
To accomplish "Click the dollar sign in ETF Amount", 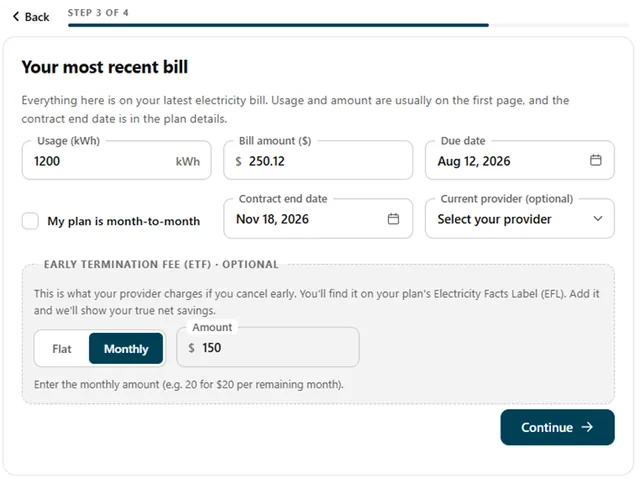I will click(x=191, y=348).
